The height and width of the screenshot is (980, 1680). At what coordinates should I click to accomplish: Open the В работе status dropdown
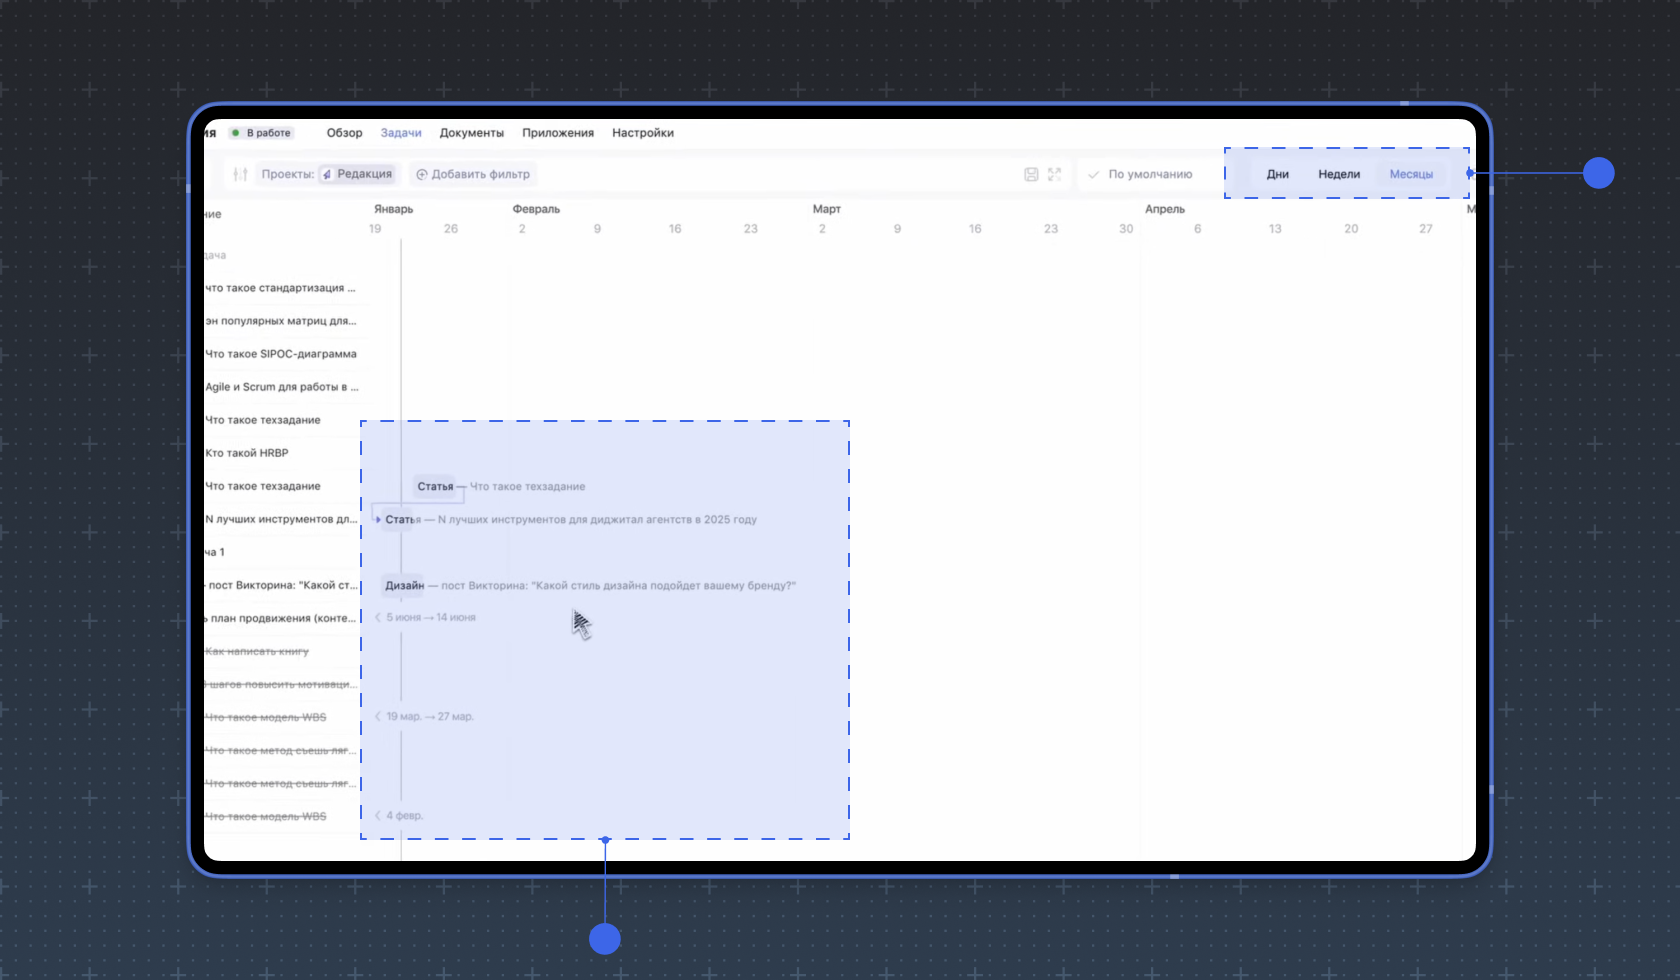coord(261,133)
